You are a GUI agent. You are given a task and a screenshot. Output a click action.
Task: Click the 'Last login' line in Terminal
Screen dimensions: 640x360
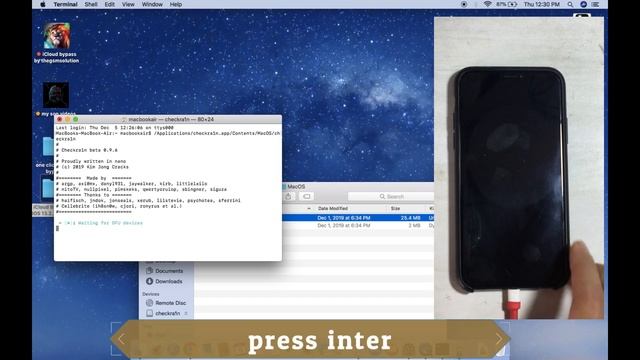[115, 128]
